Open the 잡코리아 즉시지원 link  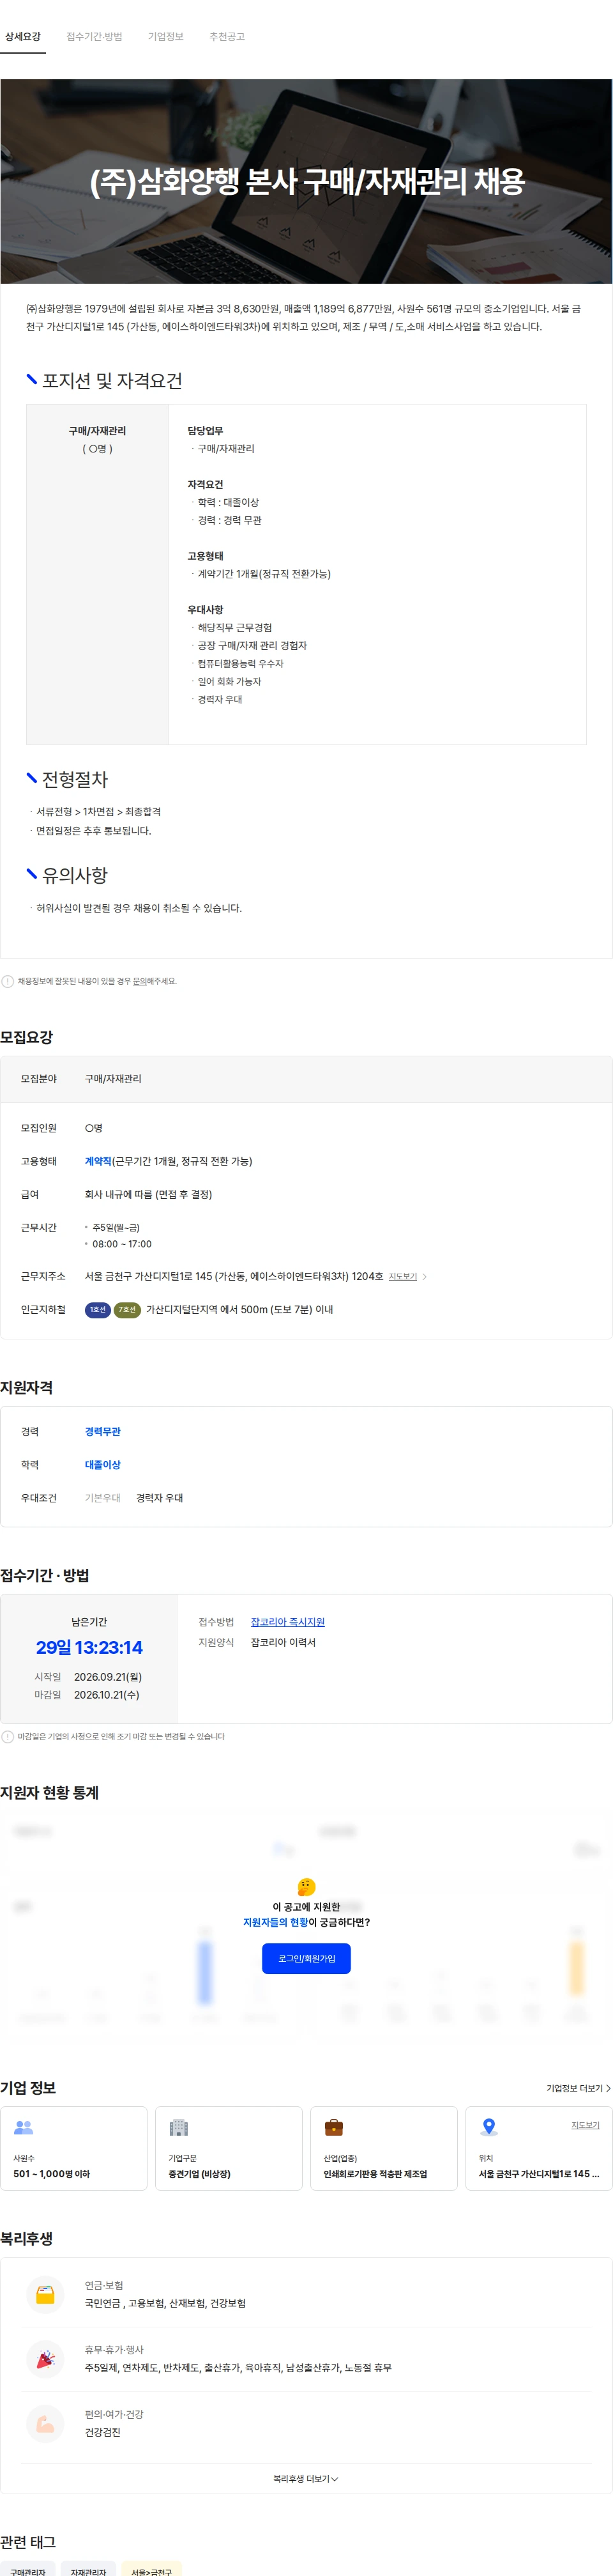(288, 1621)
